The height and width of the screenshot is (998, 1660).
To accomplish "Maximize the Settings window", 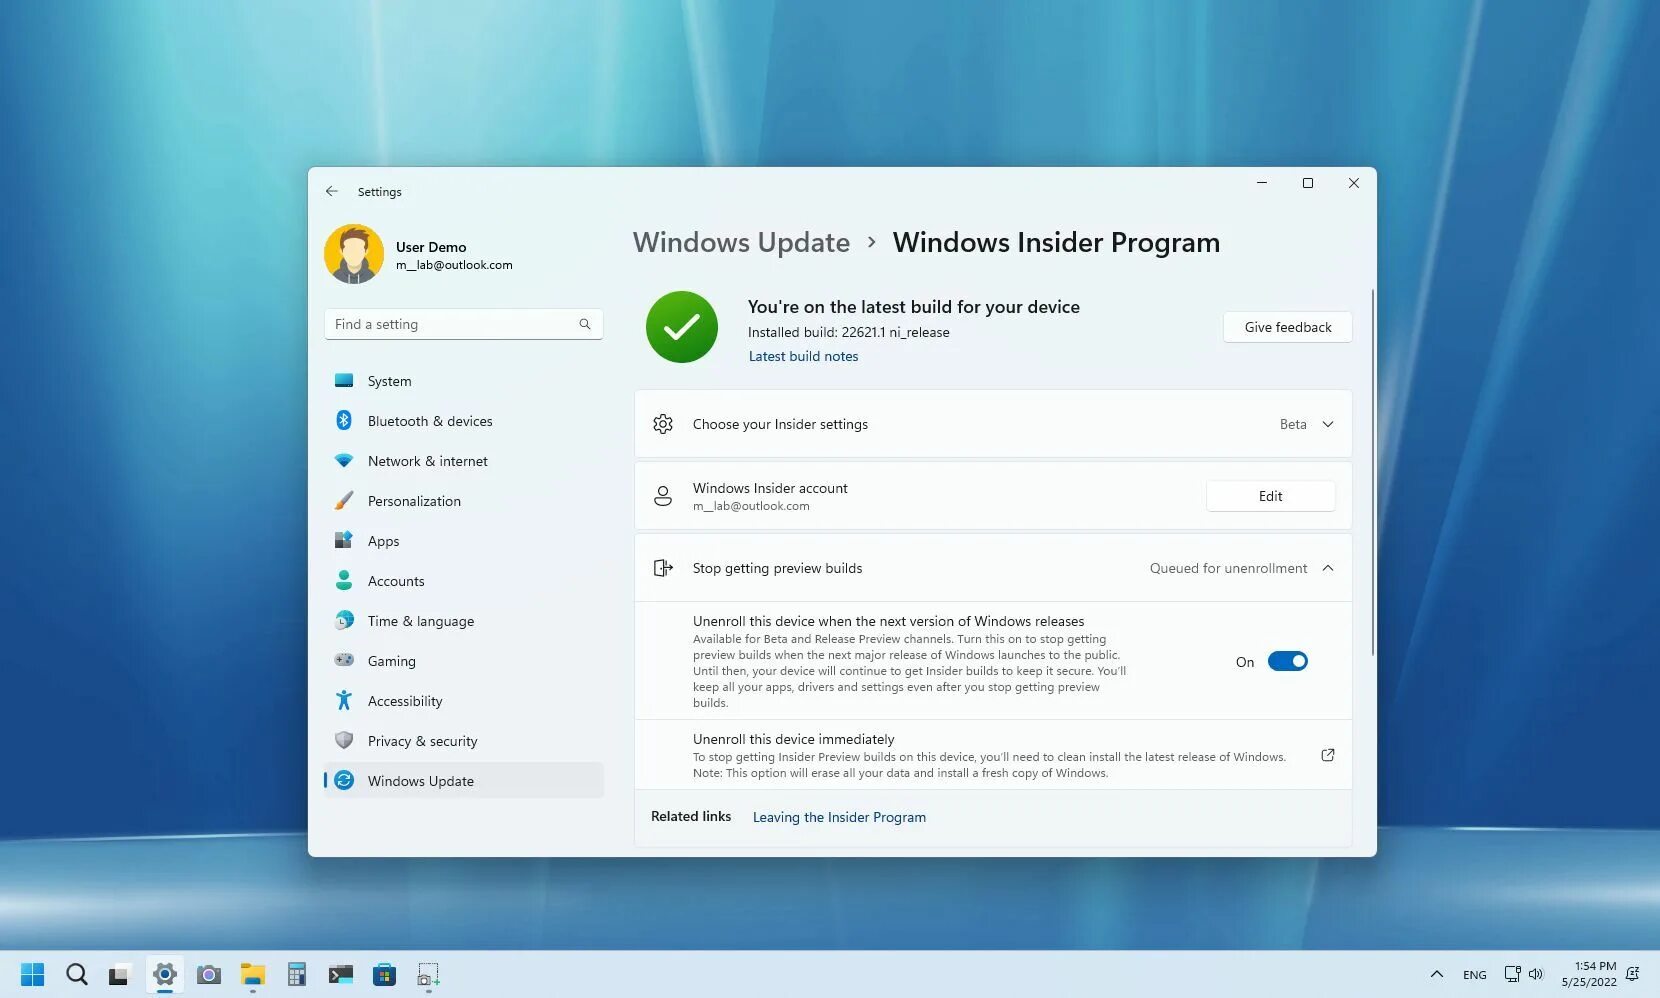I will [1308, 183].
